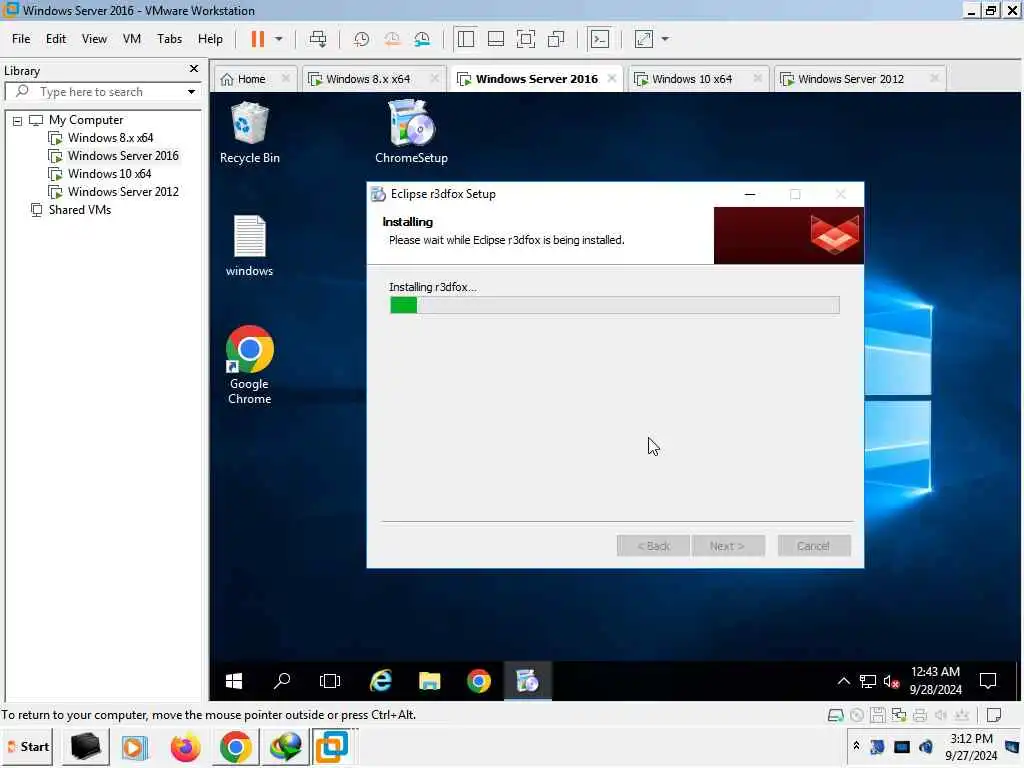This screenshot has height=768, width=1024.
Task: Open Chrome from guest taskbar
Action: (x=479, y=681)
